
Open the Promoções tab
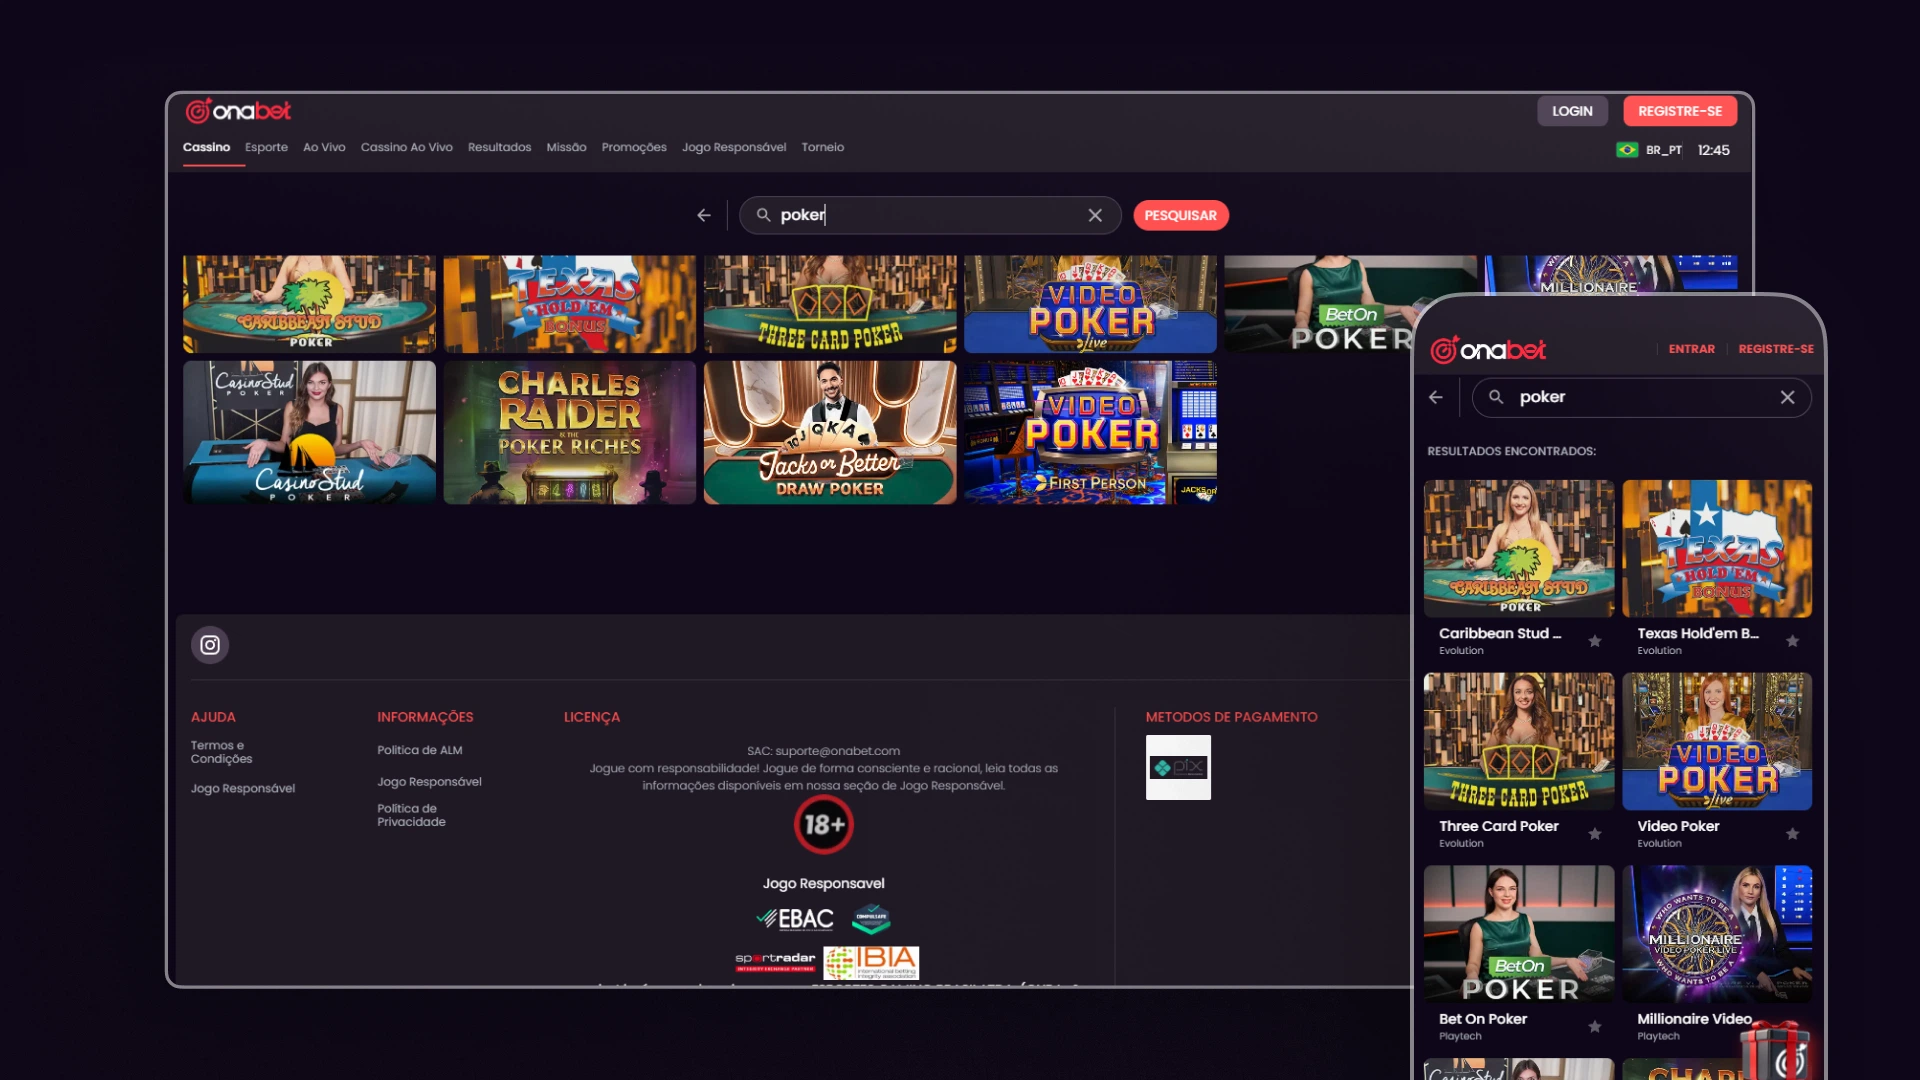click(634, 147)
